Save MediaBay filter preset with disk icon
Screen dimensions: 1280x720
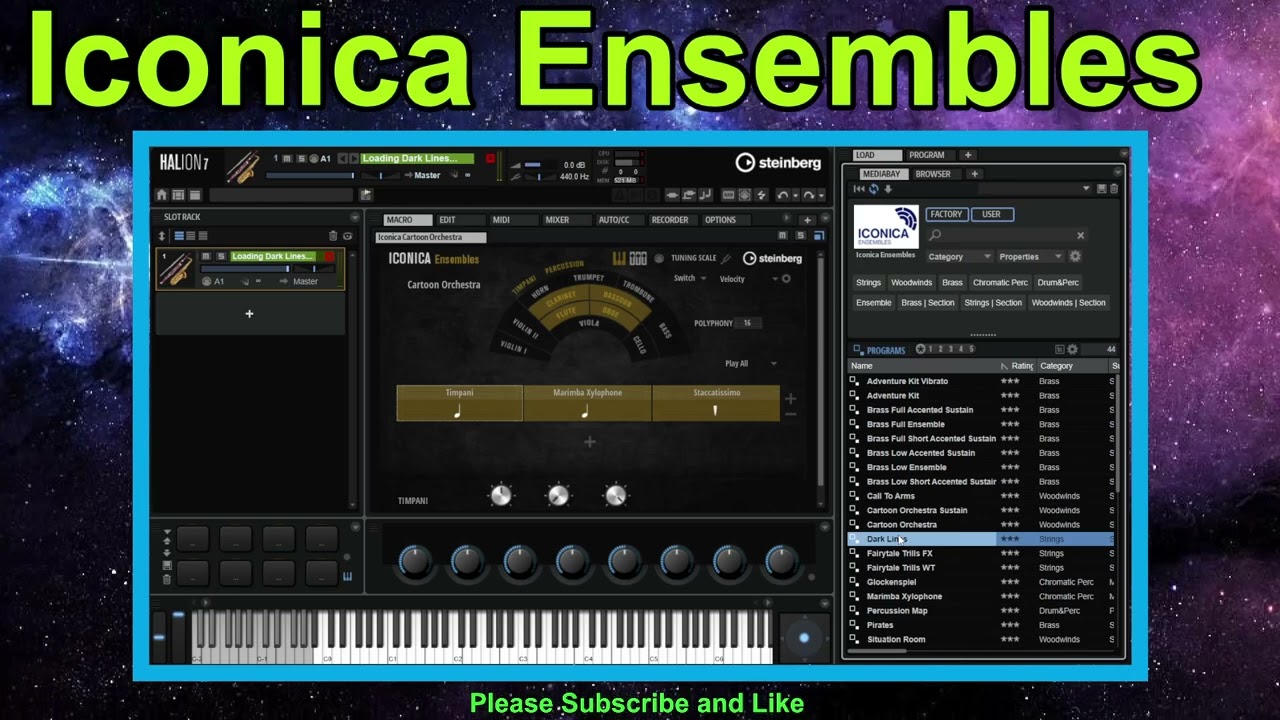tap(1101, 189)
